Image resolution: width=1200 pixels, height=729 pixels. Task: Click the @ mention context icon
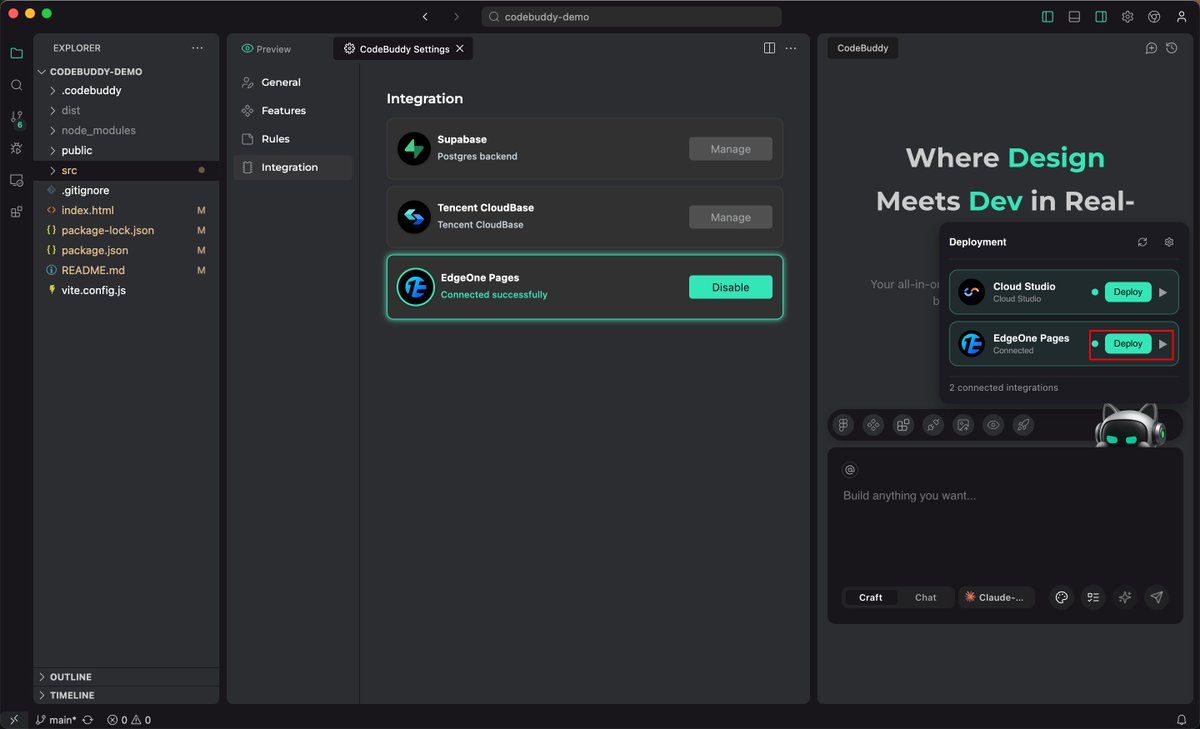(x=850, y=470)
